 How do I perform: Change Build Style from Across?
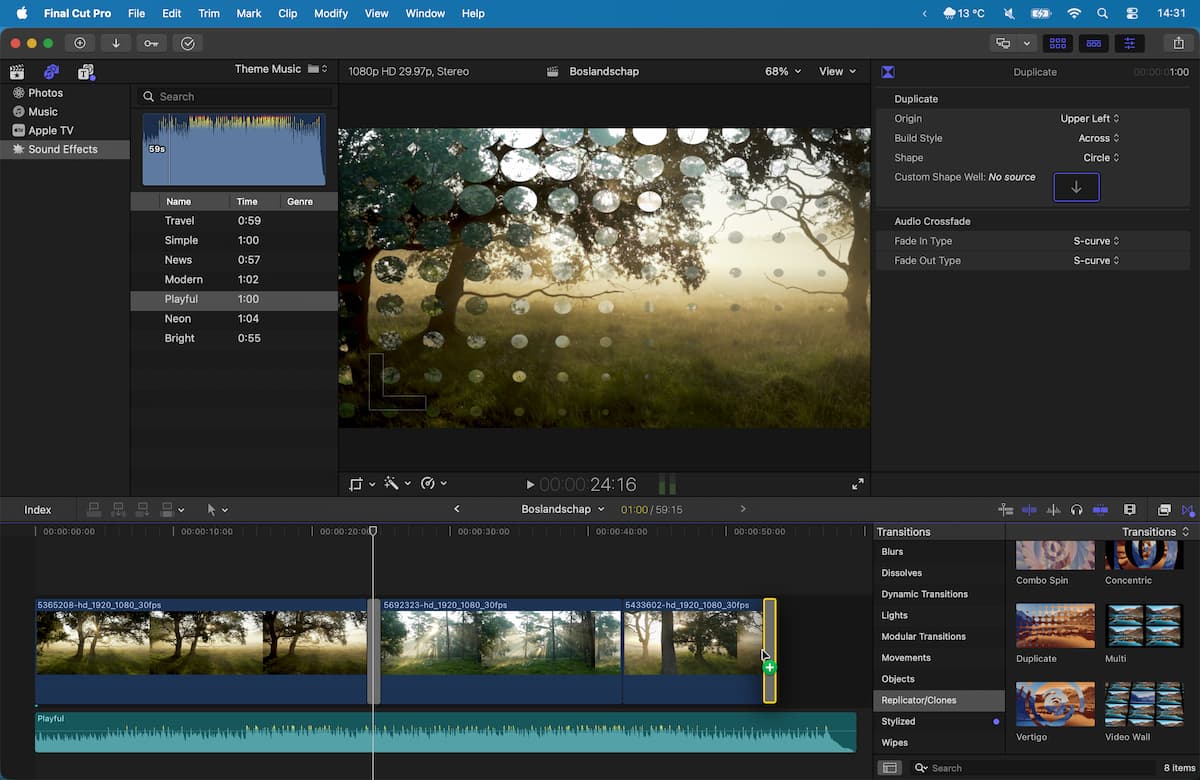pyautogui.click(x=1098, y=138)
